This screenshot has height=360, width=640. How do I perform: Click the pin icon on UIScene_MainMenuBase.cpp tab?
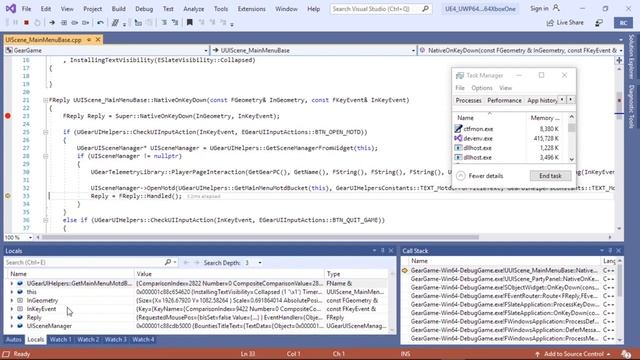pos(89,40)
